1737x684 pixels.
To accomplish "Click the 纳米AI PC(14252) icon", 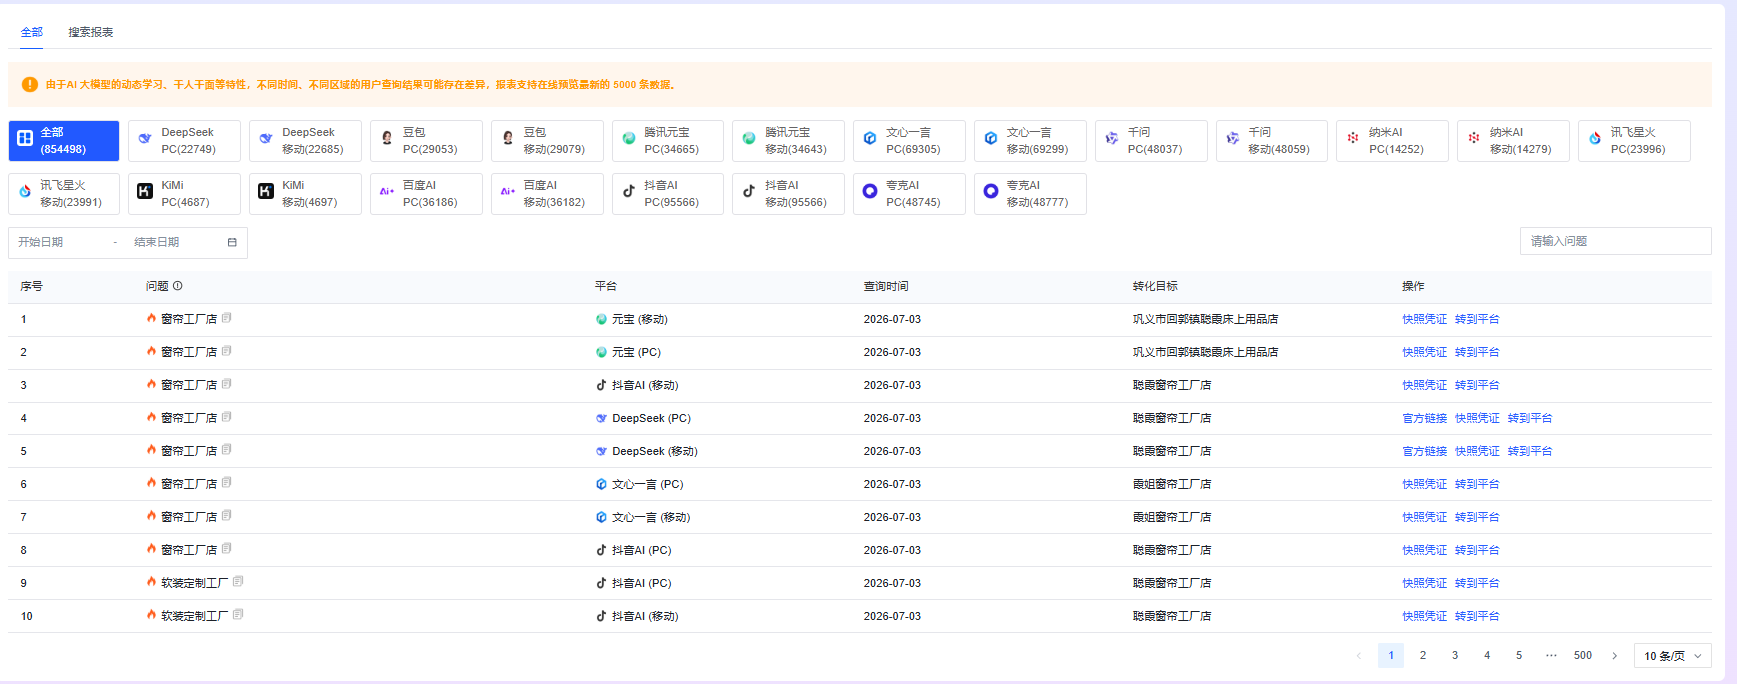I will point(1353,139).
